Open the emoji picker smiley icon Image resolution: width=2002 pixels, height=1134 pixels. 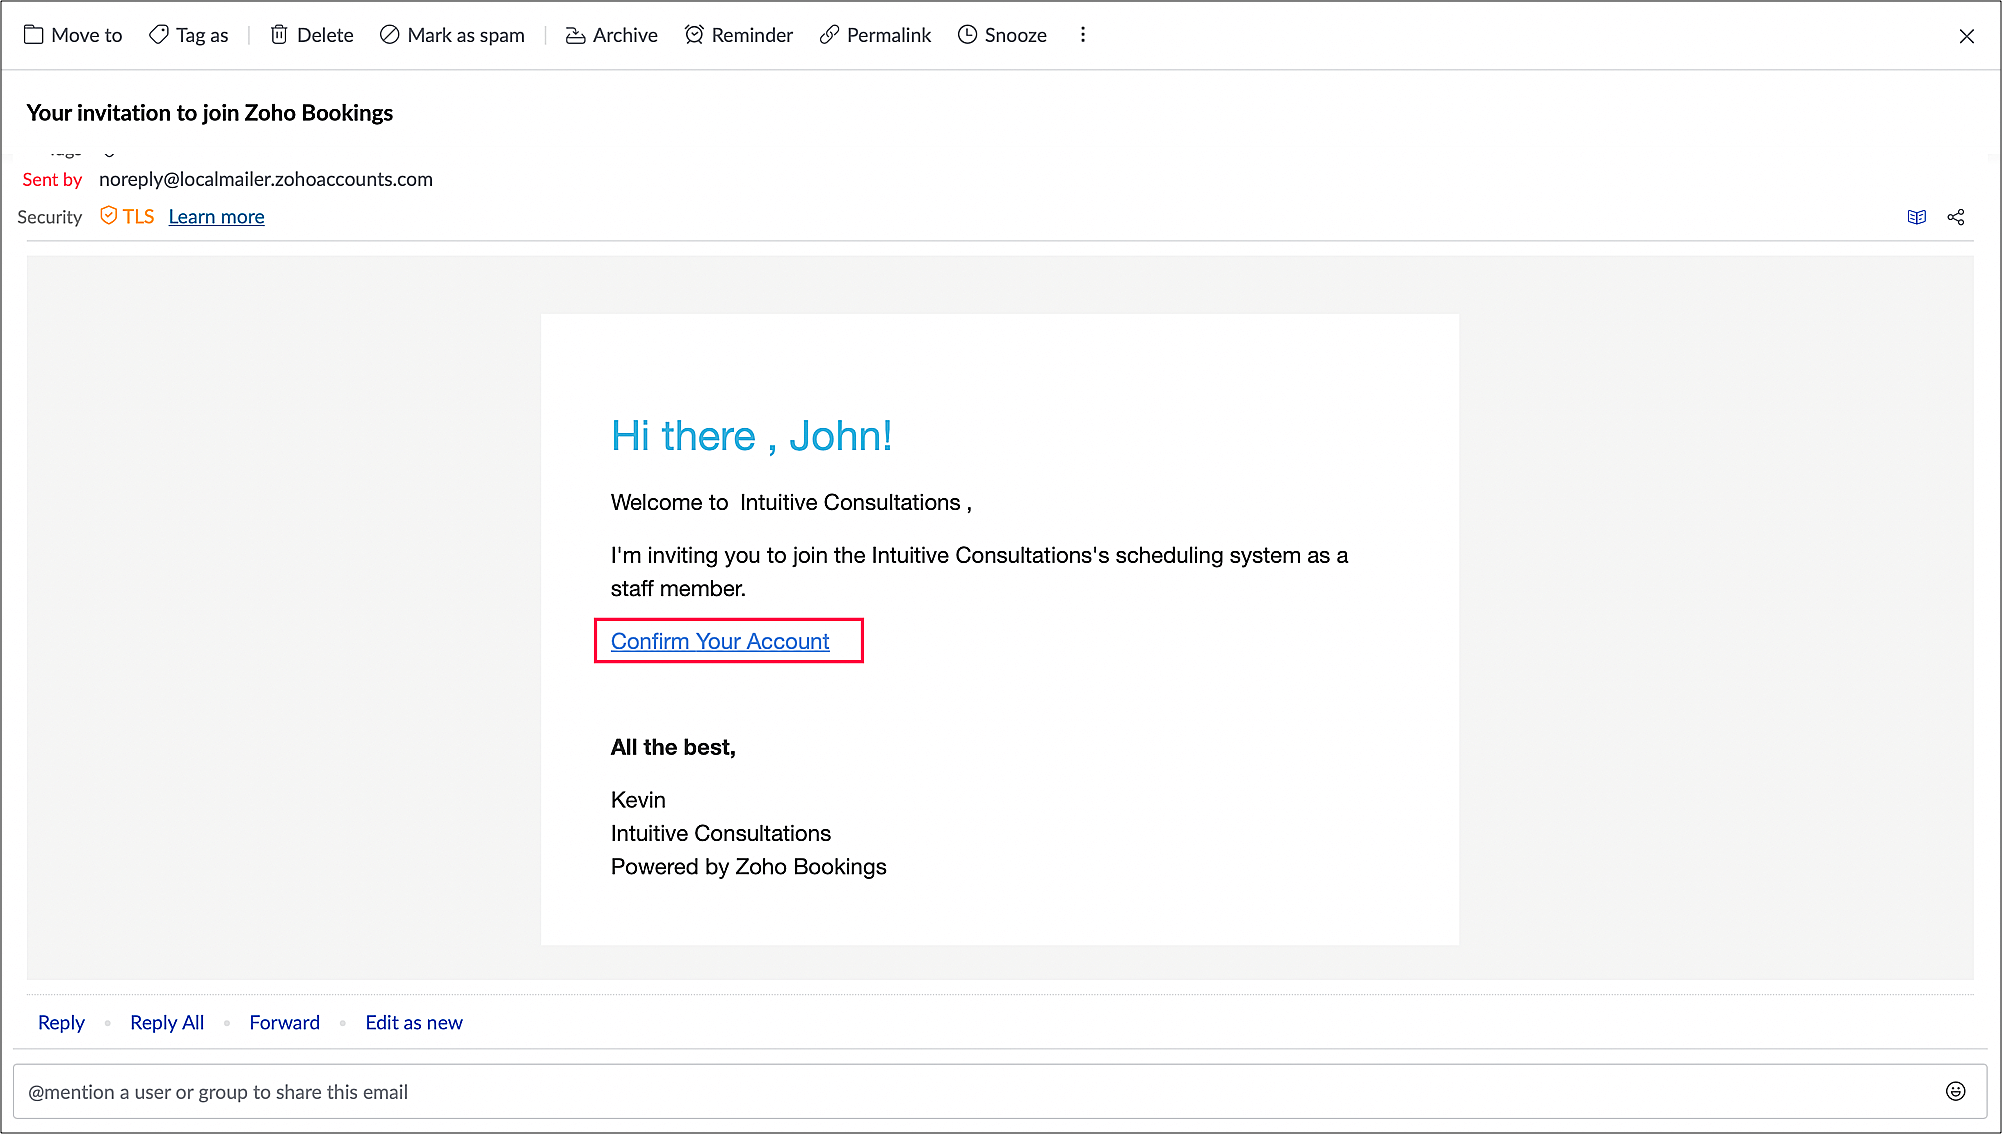click(1956, 1091)
